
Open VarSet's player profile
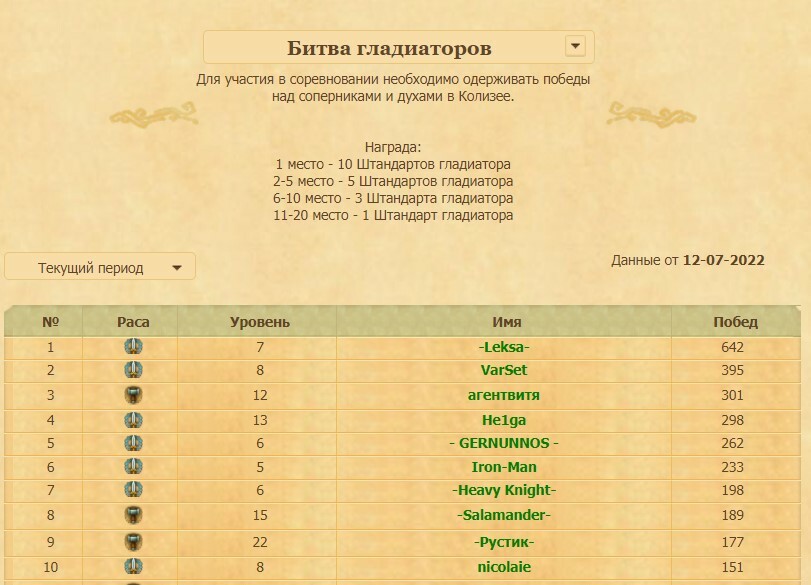point(504,370)
